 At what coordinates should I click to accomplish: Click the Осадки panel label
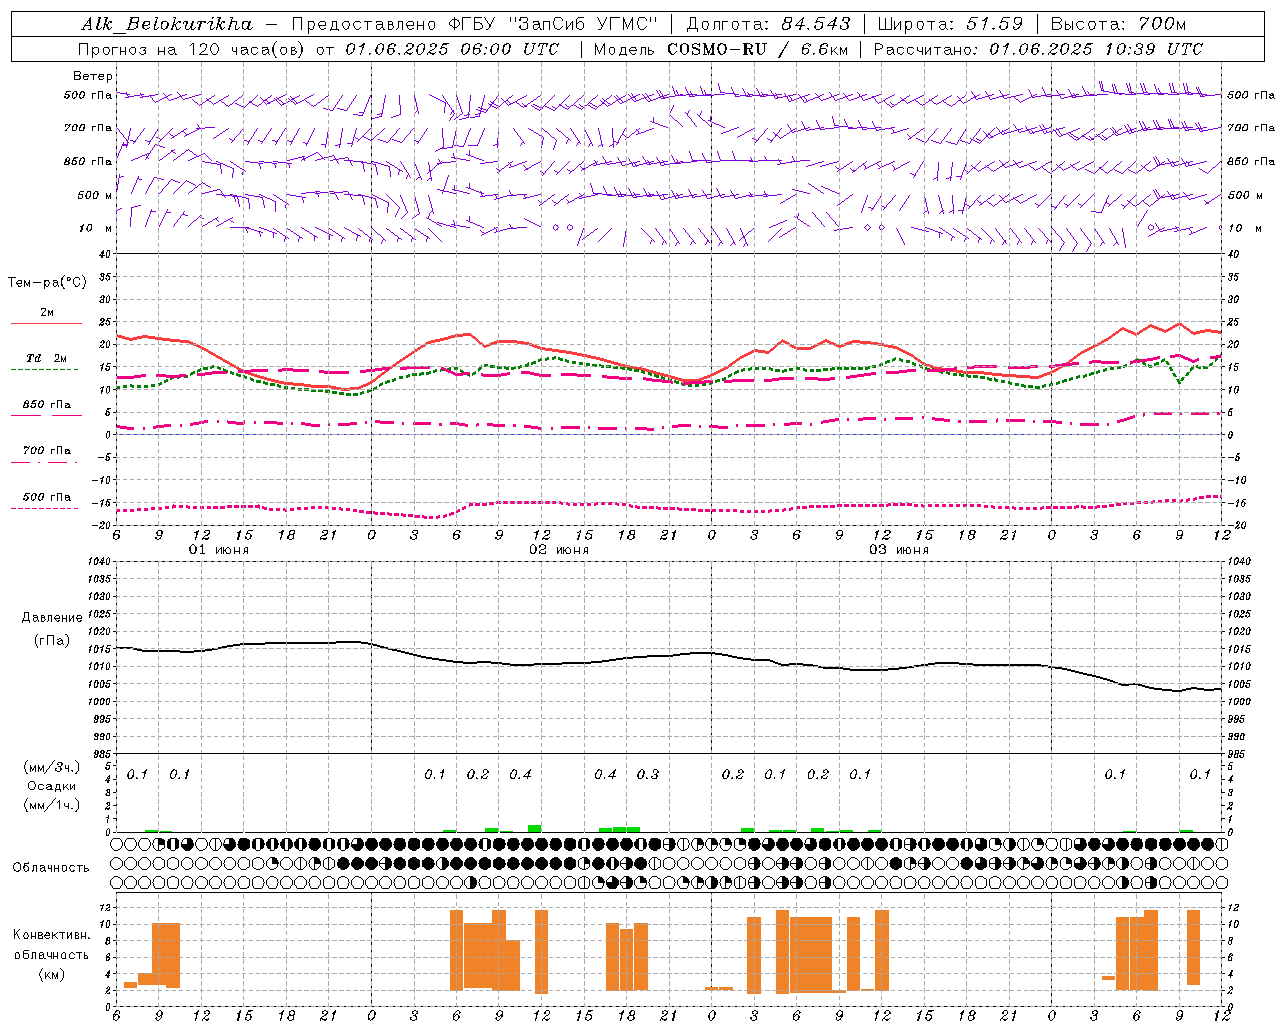tap(52, 786)
